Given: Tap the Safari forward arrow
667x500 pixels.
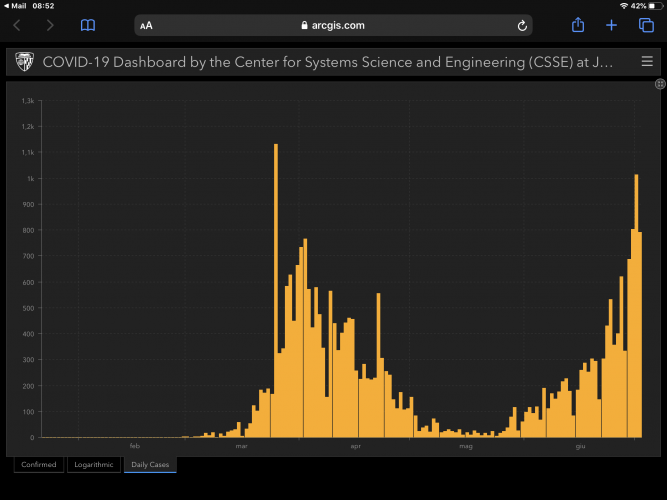Looking at the screenshot, I should point(49,25).
